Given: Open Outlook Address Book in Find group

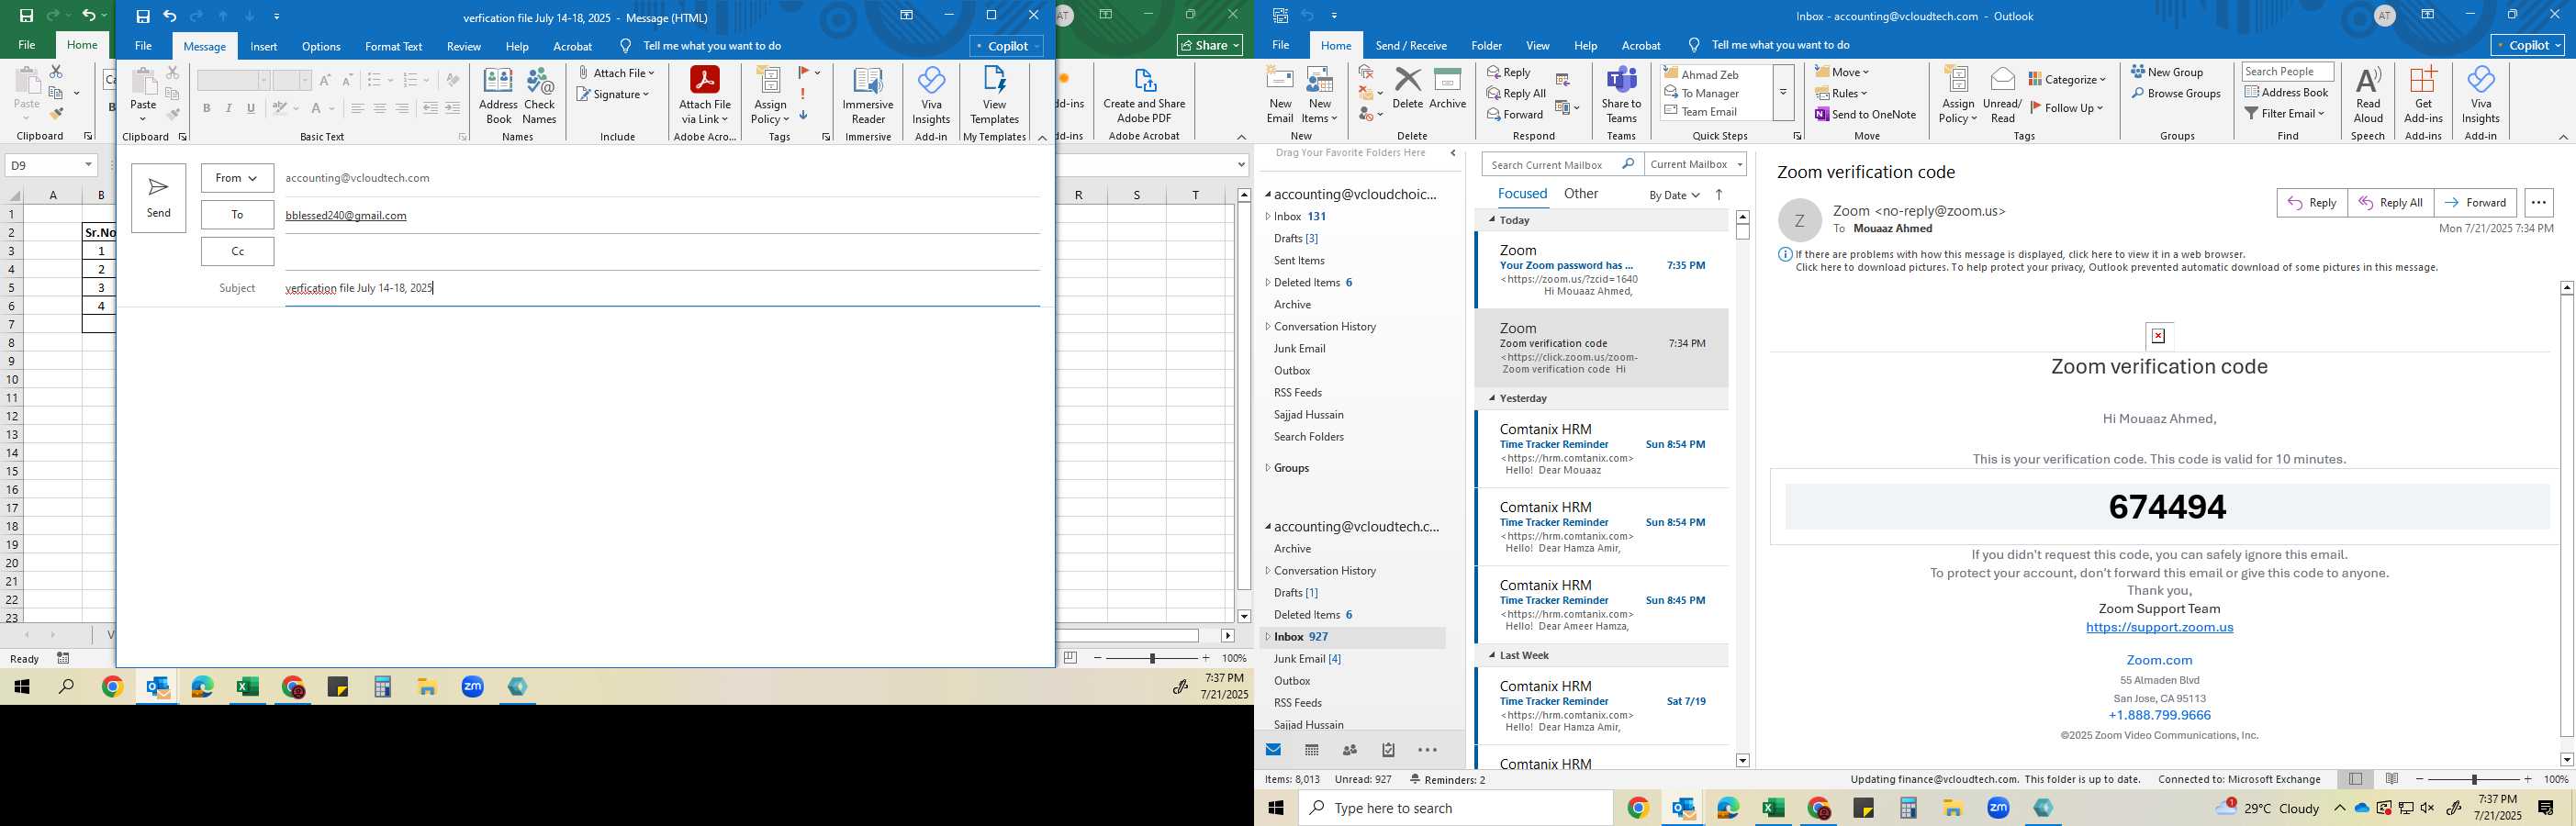Looking at the screenshot, I should pos(2287,92).
